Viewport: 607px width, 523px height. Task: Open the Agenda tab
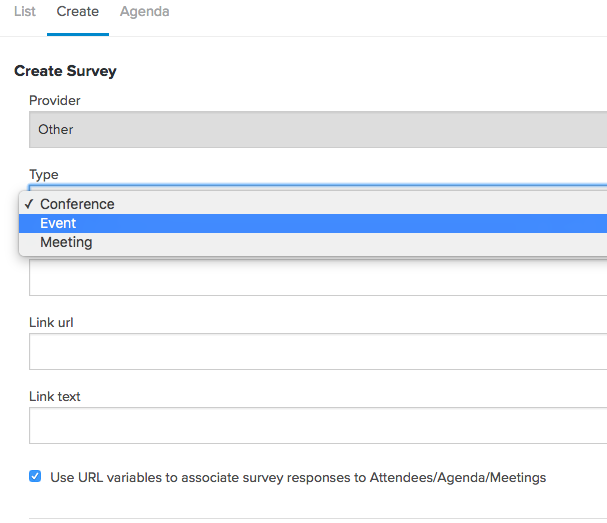pos(144,12)
